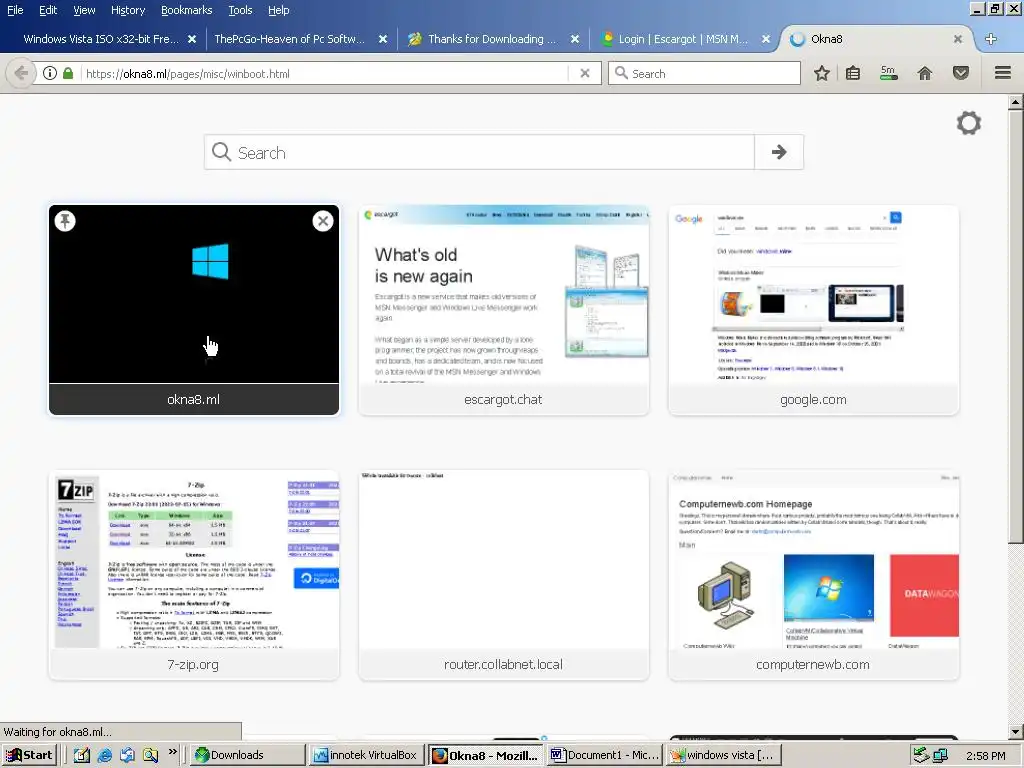Image resolution: width=1024 pixels, height=768 pixels.
Task: Switch to Document1 Microsoft Word taskbar button
Action: (605, 755)
